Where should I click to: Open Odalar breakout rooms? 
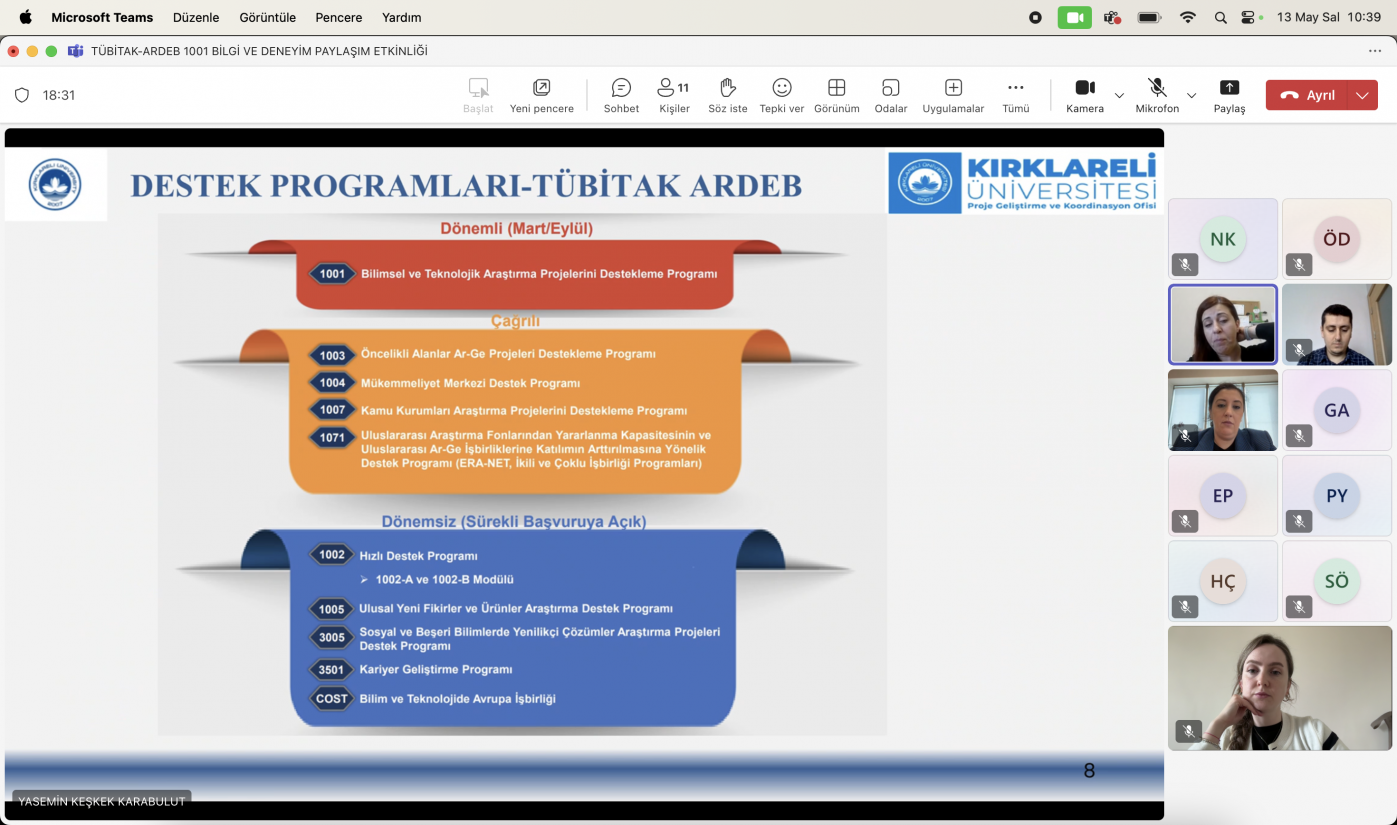pyautogui.click(x=891, y=95)
